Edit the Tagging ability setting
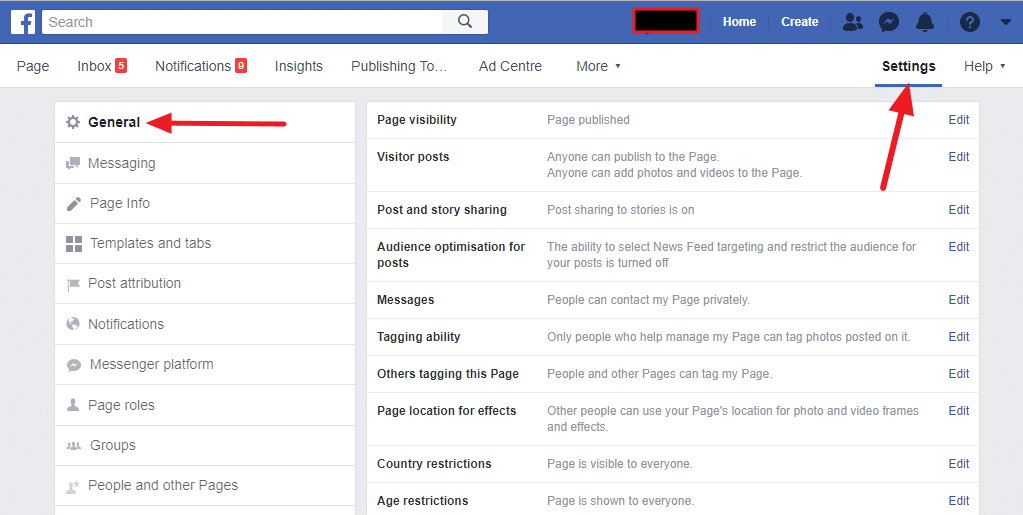 958,337
